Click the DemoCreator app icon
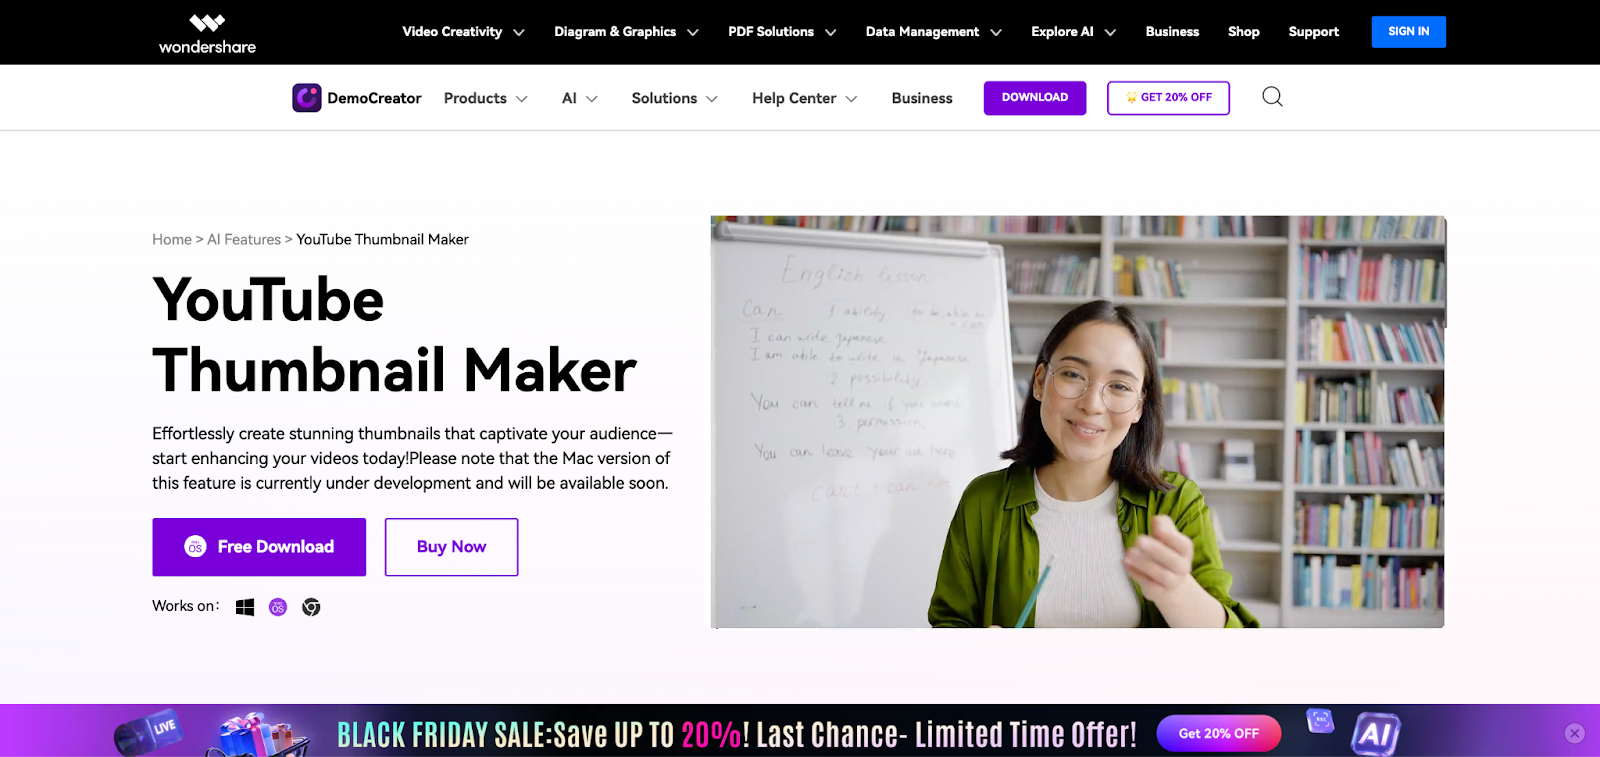The width and height of the screenshot is (1600, 757). 307,98
